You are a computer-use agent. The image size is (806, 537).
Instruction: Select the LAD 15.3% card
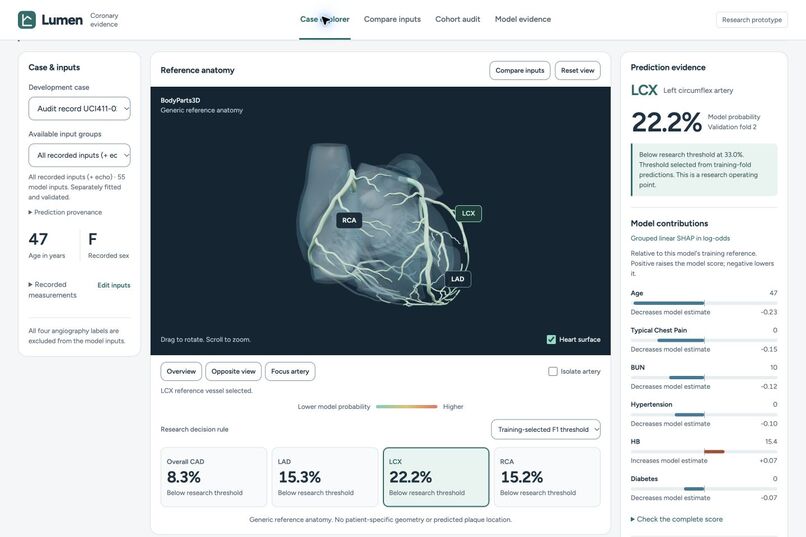324,477
